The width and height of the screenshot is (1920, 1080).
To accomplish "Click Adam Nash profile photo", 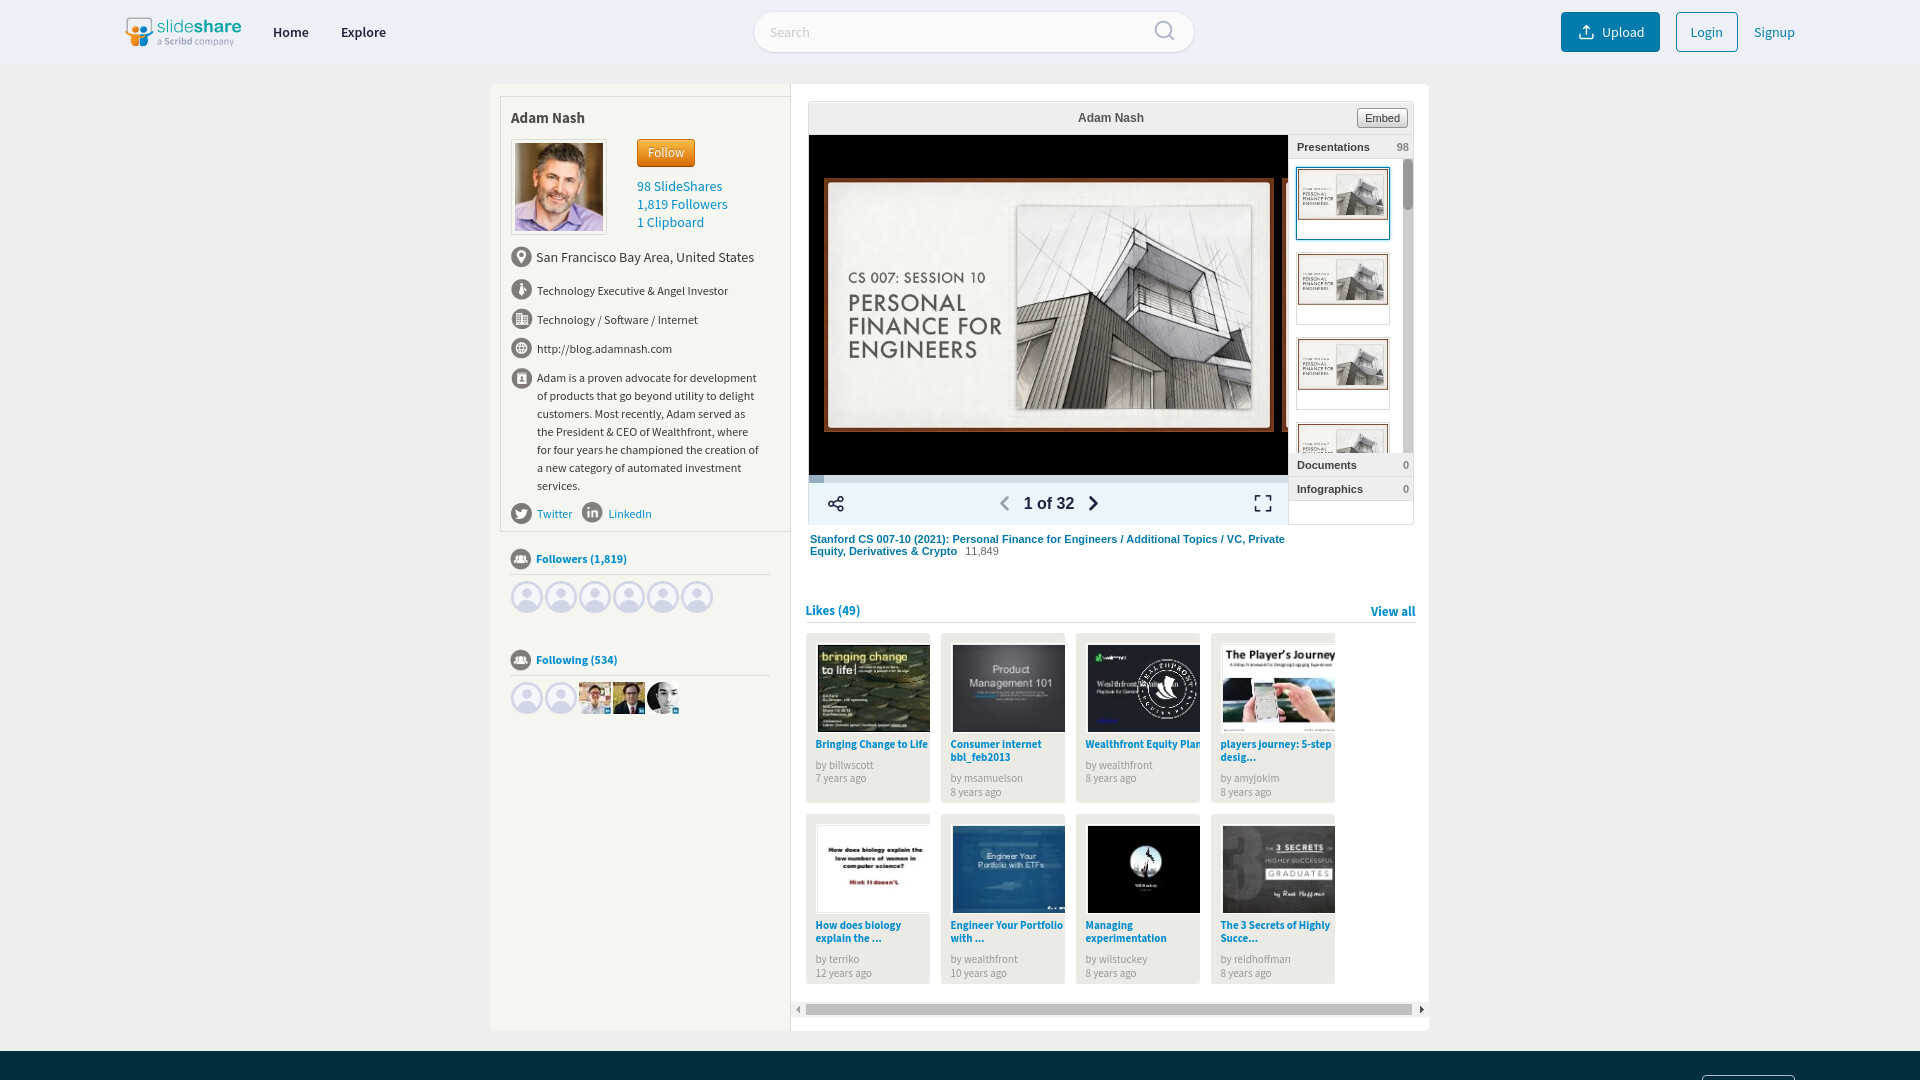I will coord(559,187).
